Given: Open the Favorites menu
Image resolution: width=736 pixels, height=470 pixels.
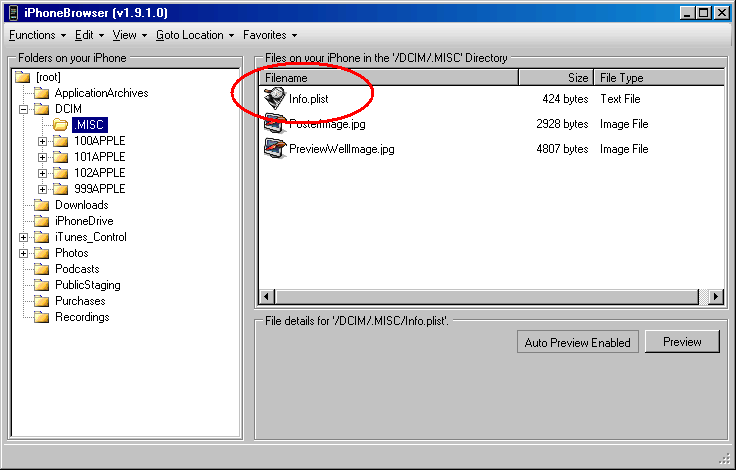Looking at the screenshot, I should [x=270, y=35].
